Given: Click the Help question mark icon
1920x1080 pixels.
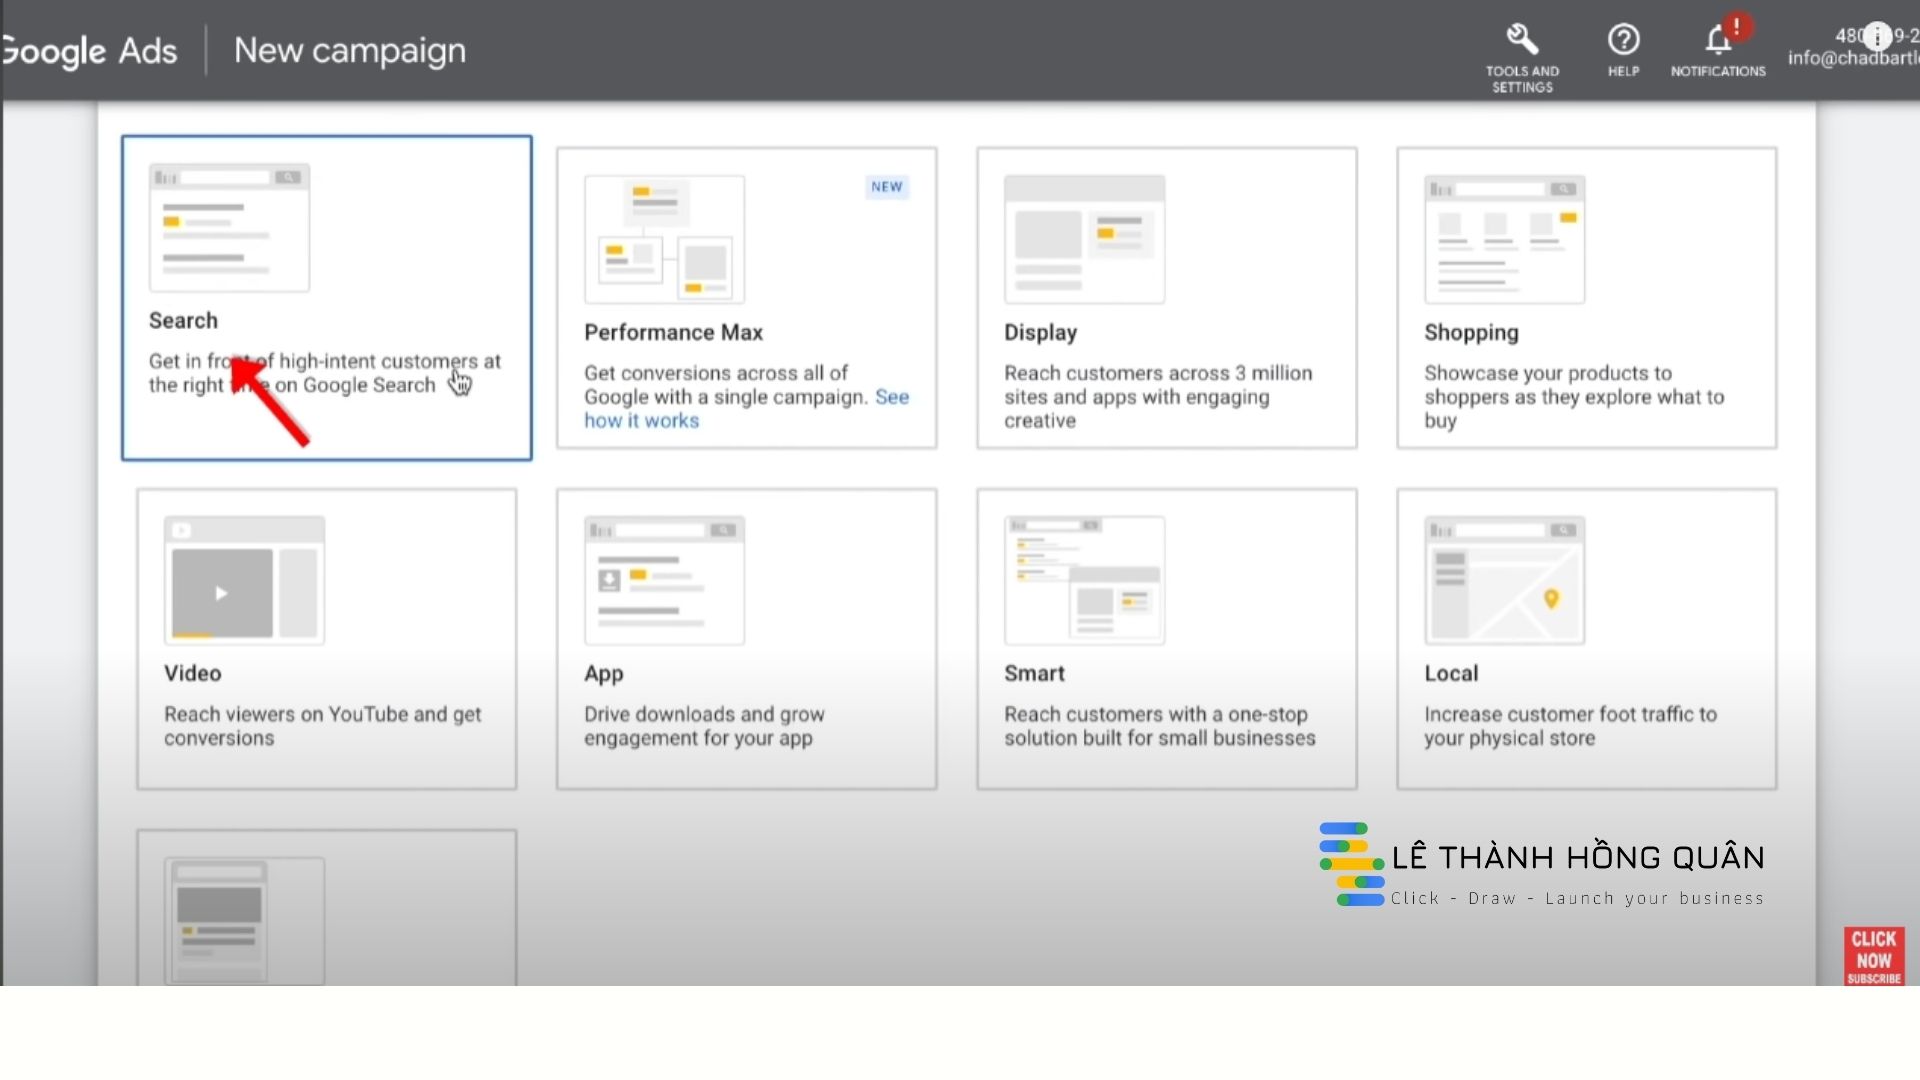Looking at the screenshot, I should (1623, 40).
